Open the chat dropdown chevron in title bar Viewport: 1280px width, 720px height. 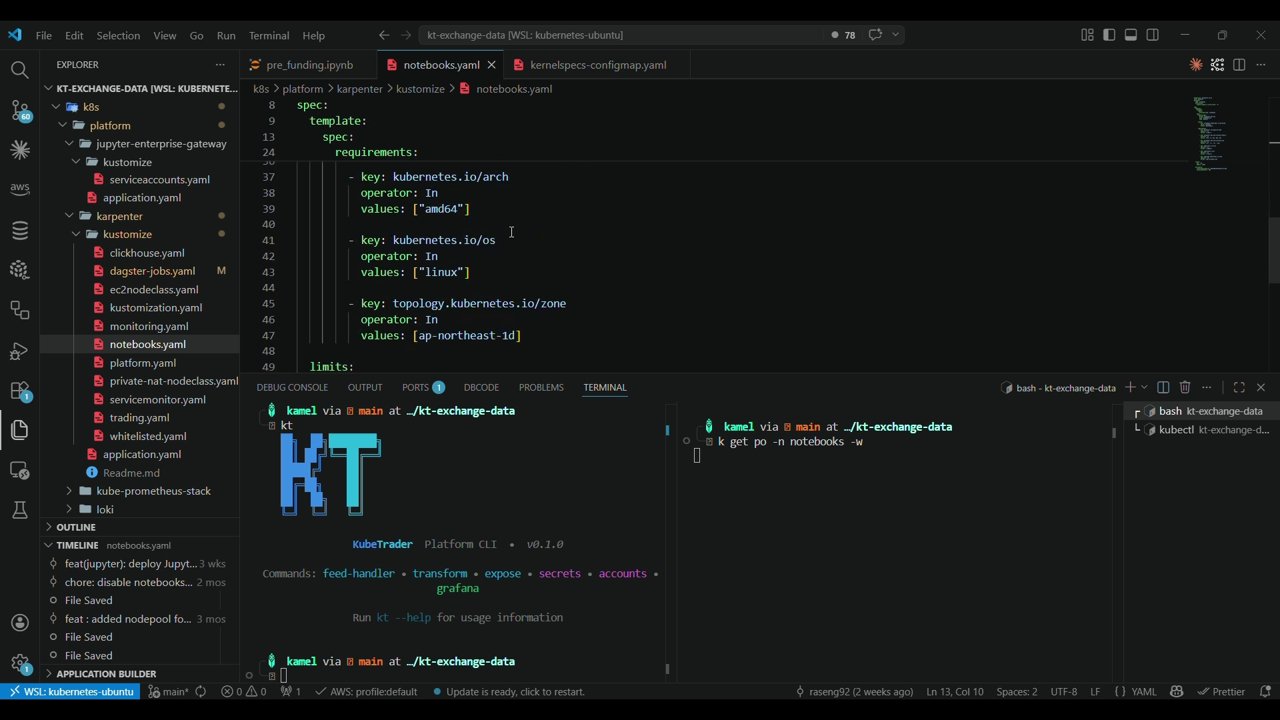[895, 35]
